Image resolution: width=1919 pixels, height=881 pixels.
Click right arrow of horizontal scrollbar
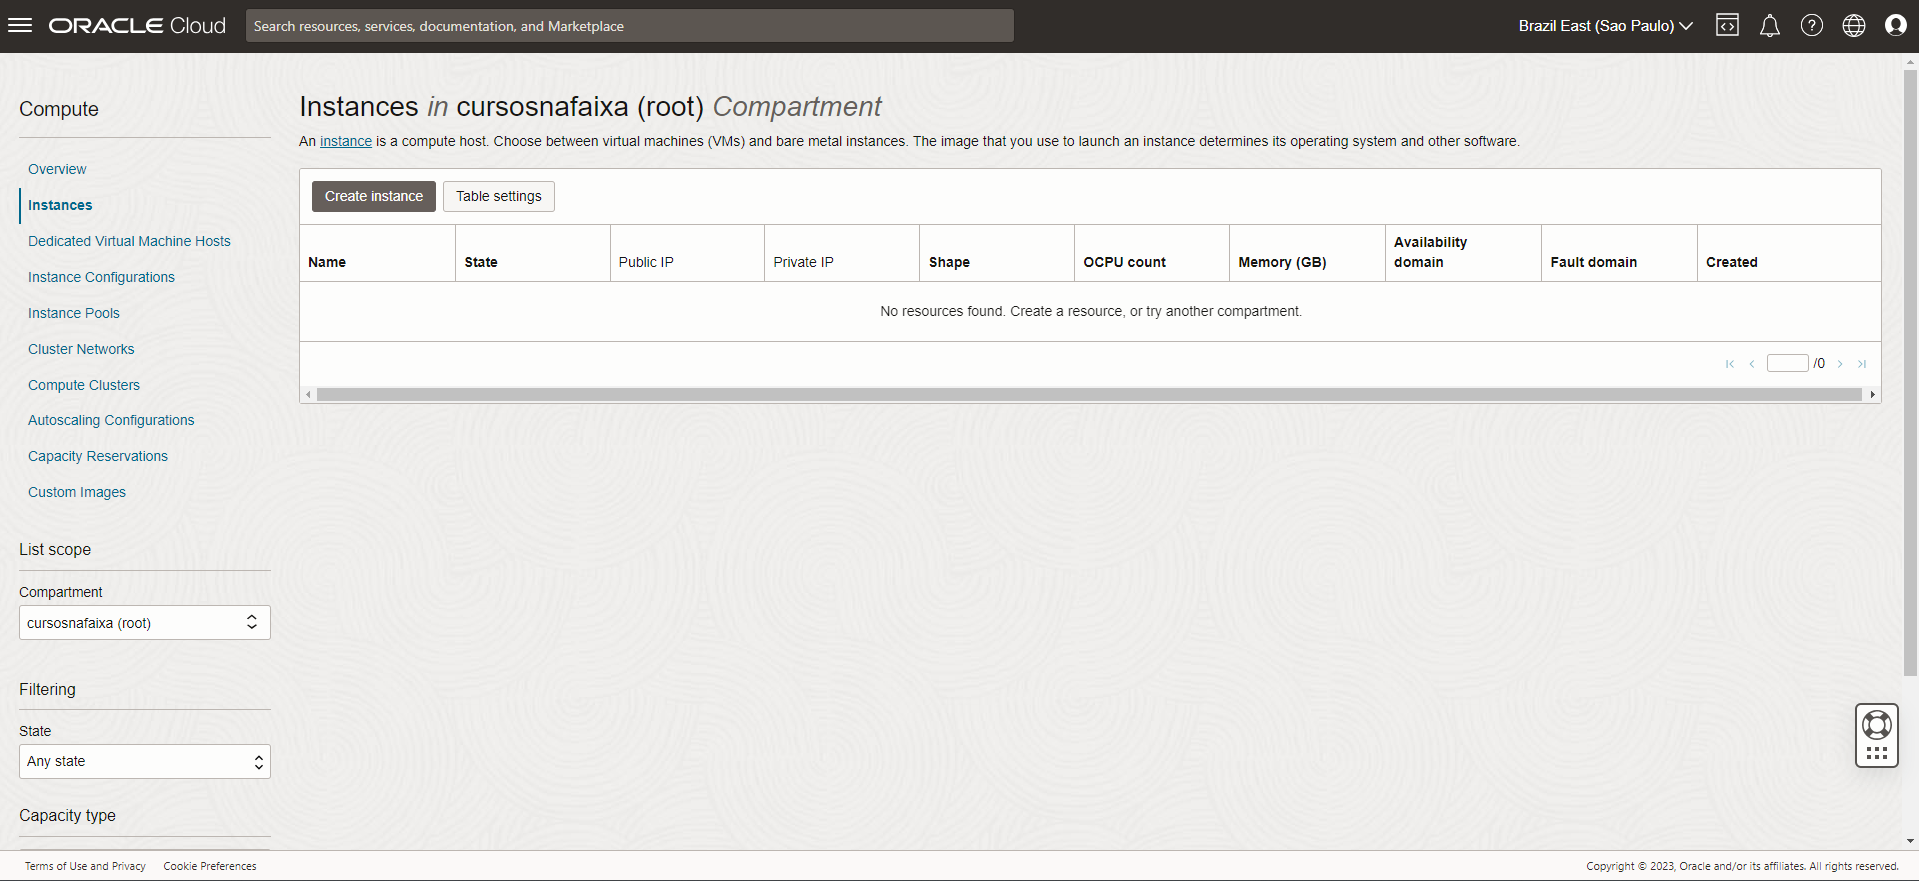pyautogui.click(x=1873, y=395)
